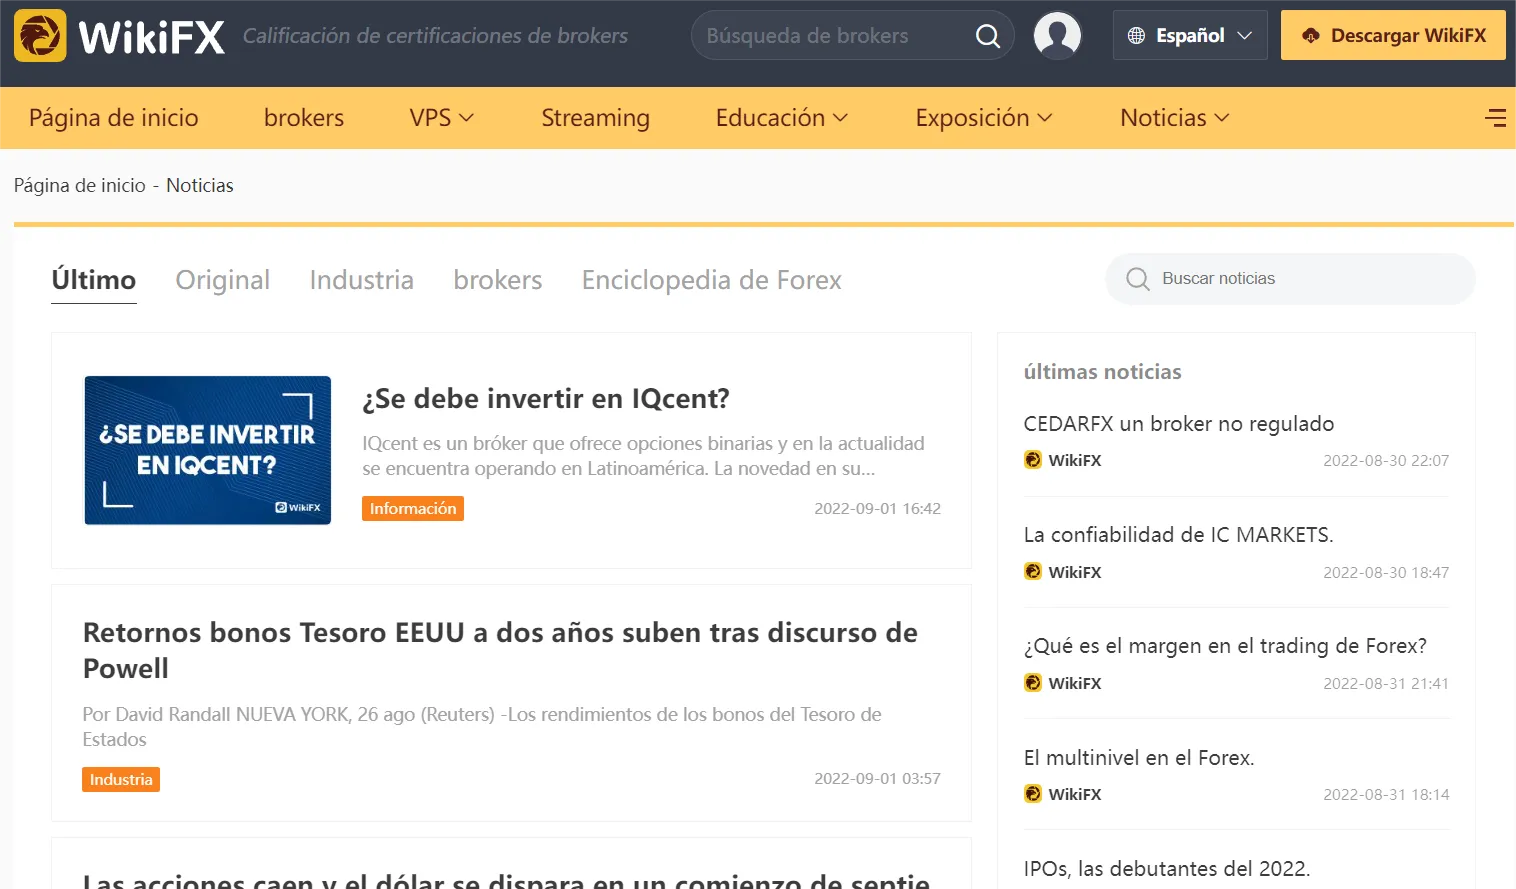Open article ¿Se debe invertir en IQcent?
The width and height of the screenshot is (1516, 889).
pos(546,399)
